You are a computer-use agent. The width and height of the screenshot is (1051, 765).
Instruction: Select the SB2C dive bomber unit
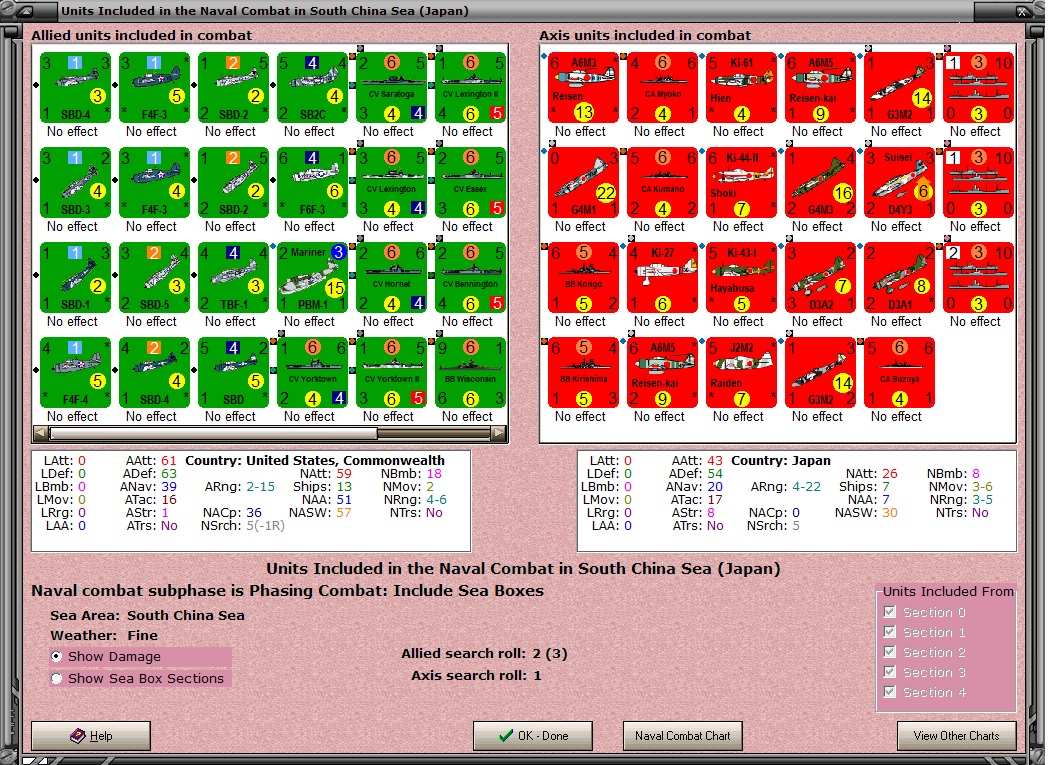[312, 88]
